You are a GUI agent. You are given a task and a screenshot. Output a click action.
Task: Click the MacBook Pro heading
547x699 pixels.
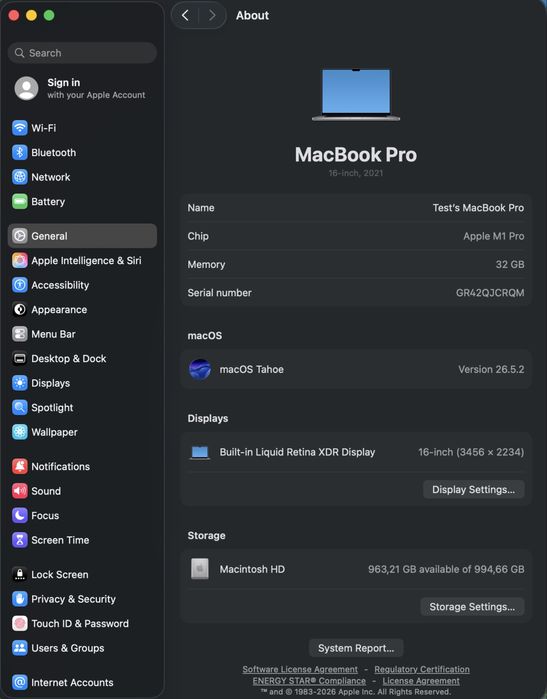pyautogui.click(x=356, y=155)
